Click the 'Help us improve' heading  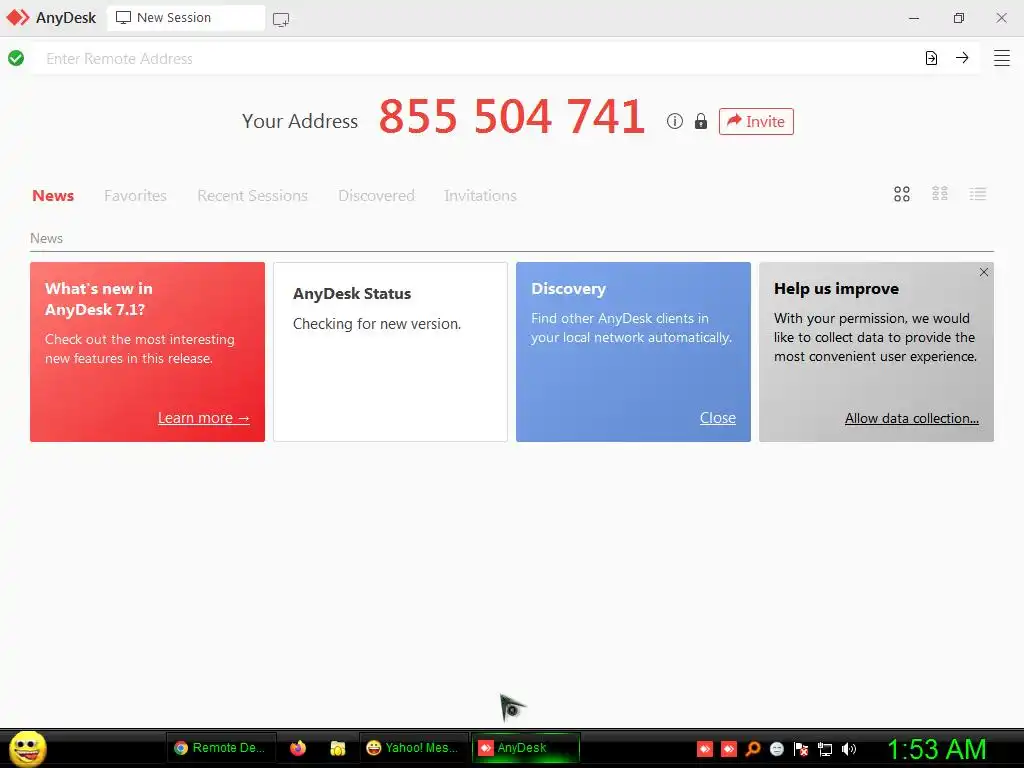coord(837,289)
